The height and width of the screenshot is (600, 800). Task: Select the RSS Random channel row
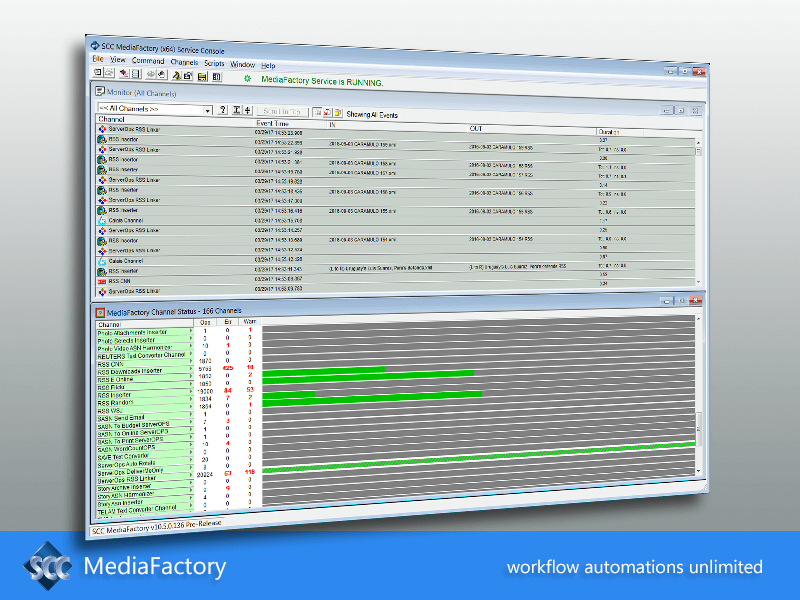[x=145, y=403]
